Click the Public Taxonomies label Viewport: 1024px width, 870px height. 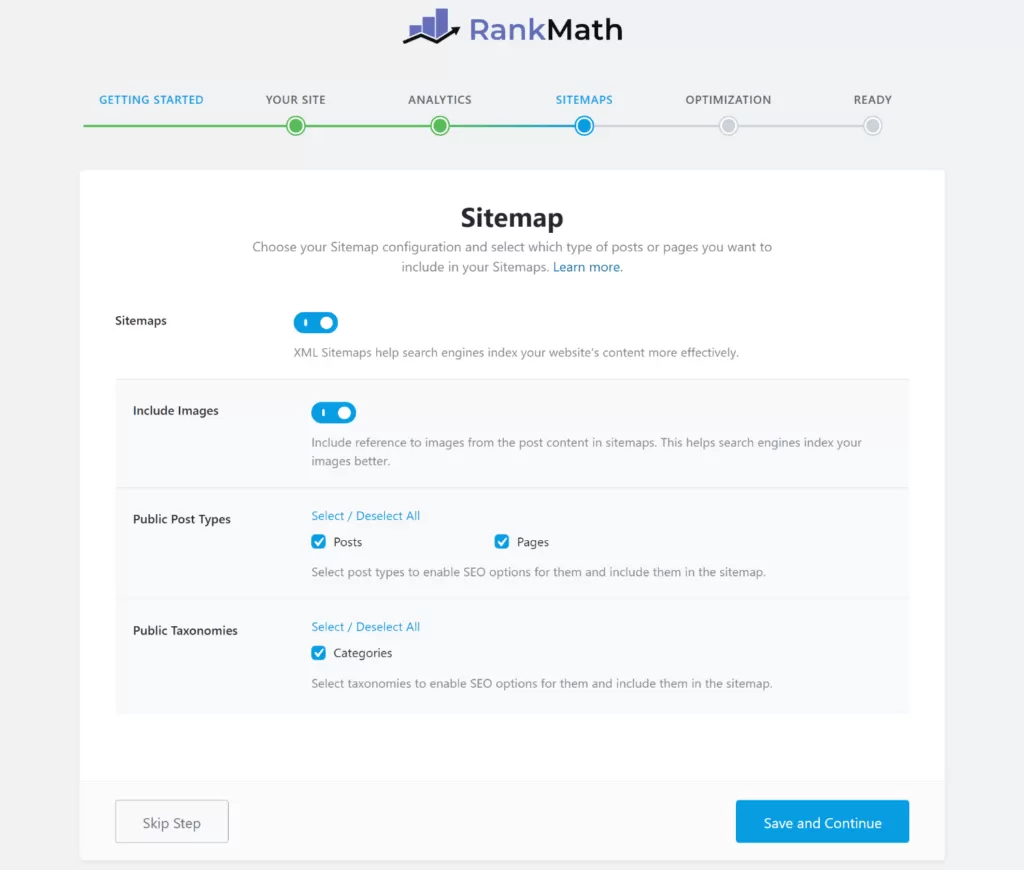tap(185, 631)
